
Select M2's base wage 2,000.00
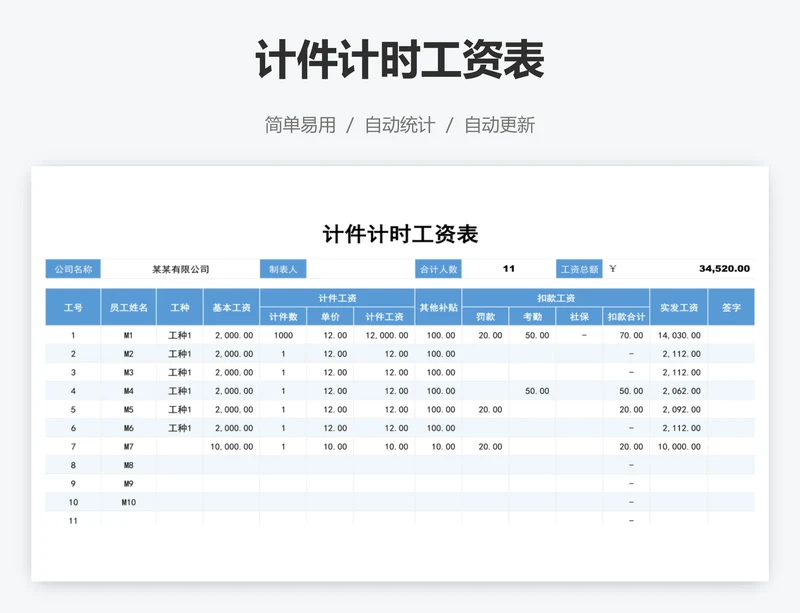click(x=231, y=354)
